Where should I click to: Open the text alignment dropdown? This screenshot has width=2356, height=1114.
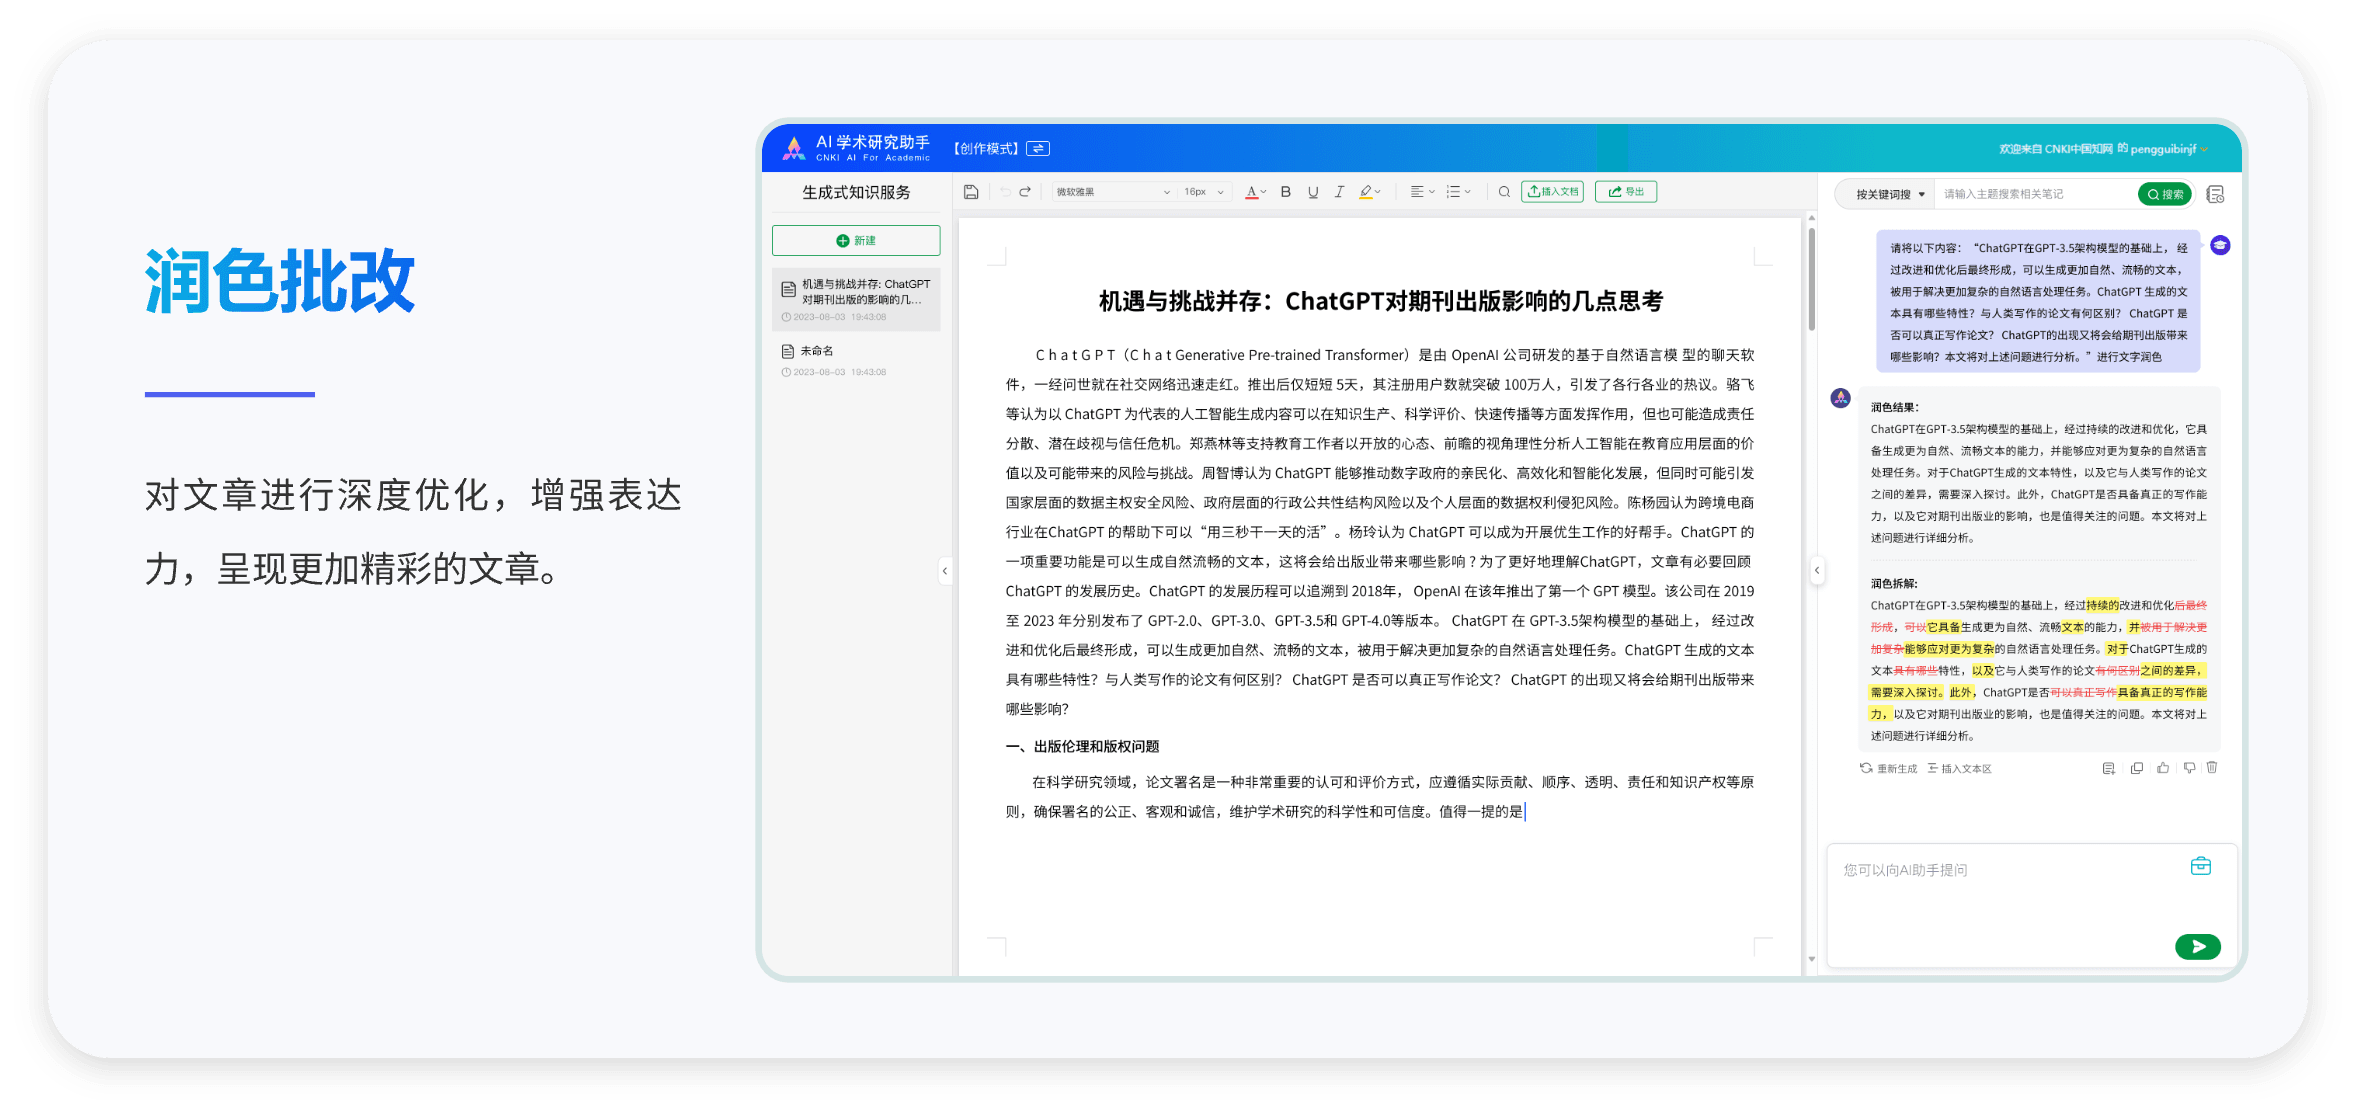tap(1422, 192)
